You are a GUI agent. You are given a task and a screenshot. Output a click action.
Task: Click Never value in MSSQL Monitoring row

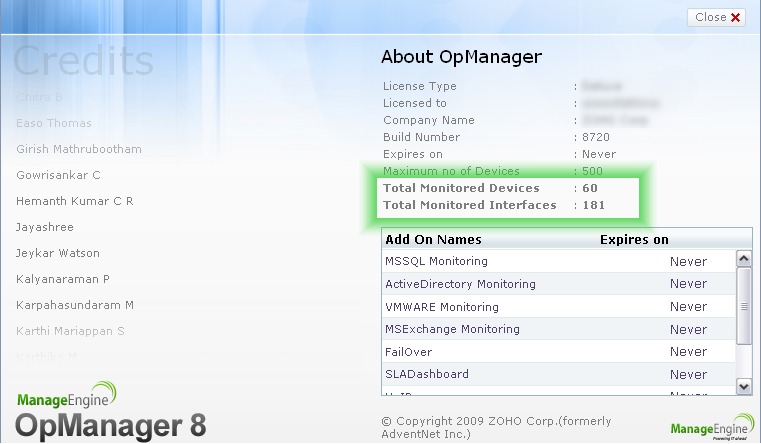coord(688,262)
